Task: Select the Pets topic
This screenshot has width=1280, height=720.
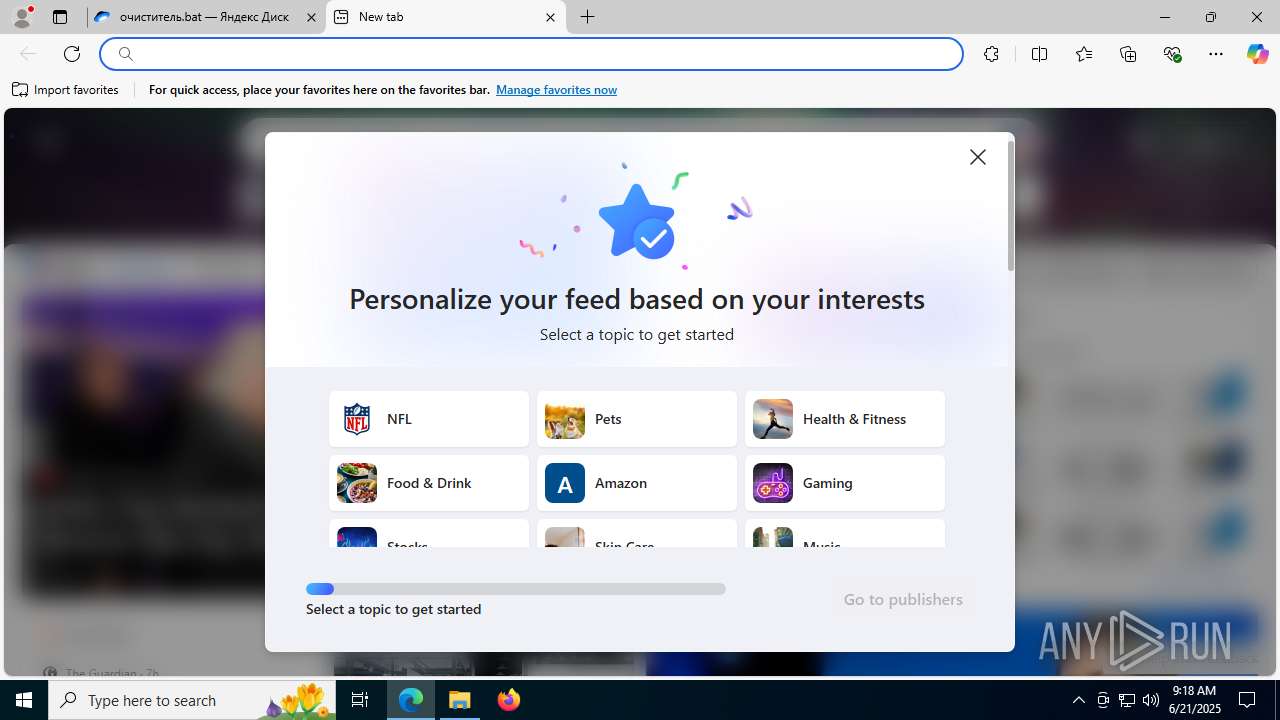Action: pos(637,419)
